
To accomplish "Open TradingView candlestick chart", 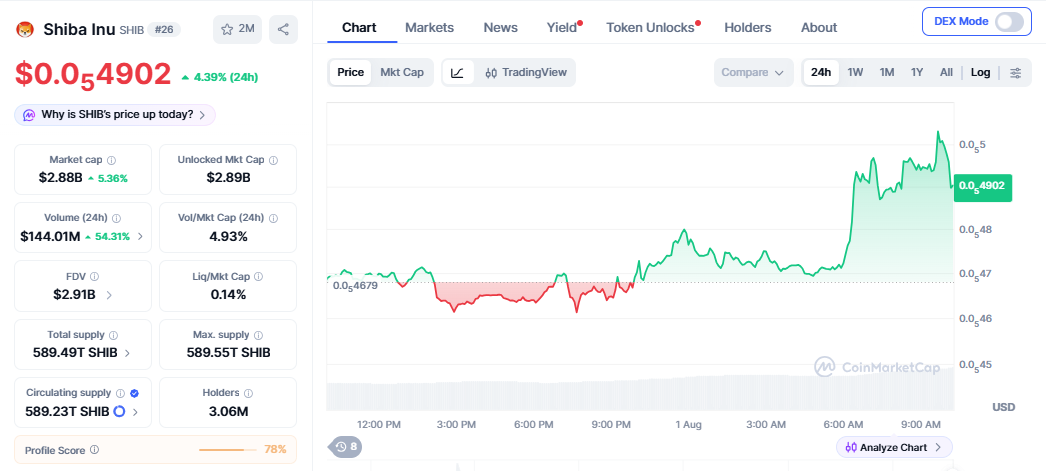I will tap(526, 72).
